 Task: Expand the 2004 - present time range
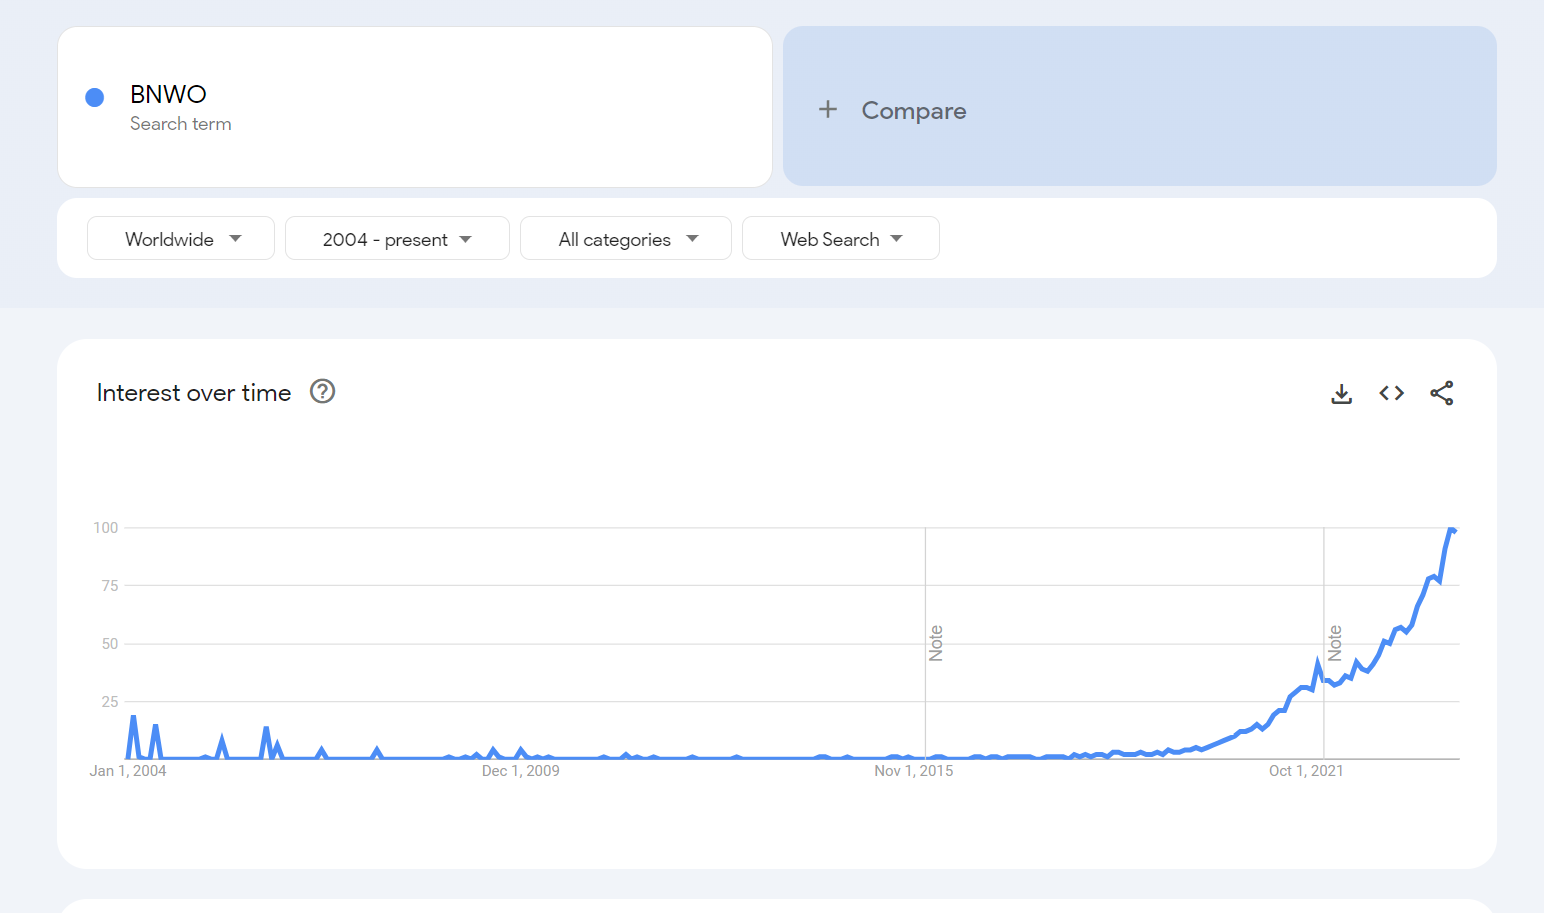397,239
